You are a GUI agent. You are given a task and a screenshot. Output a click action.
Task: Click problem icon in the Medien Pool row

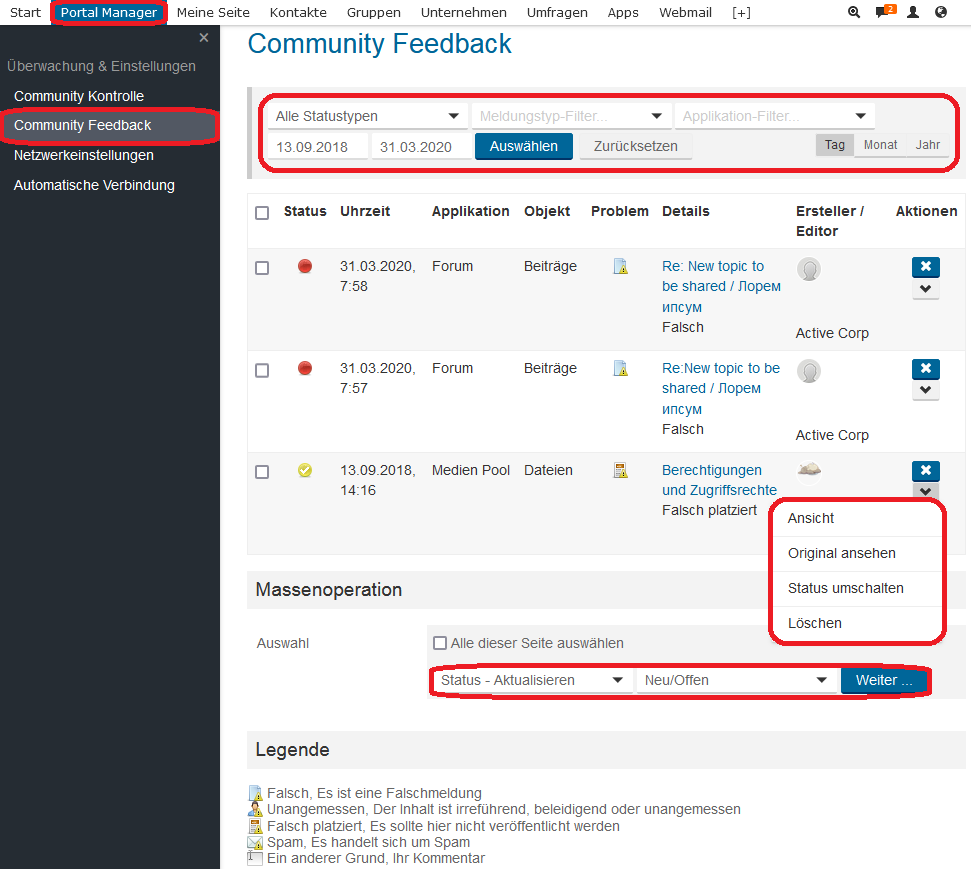[x=620, y=470]
